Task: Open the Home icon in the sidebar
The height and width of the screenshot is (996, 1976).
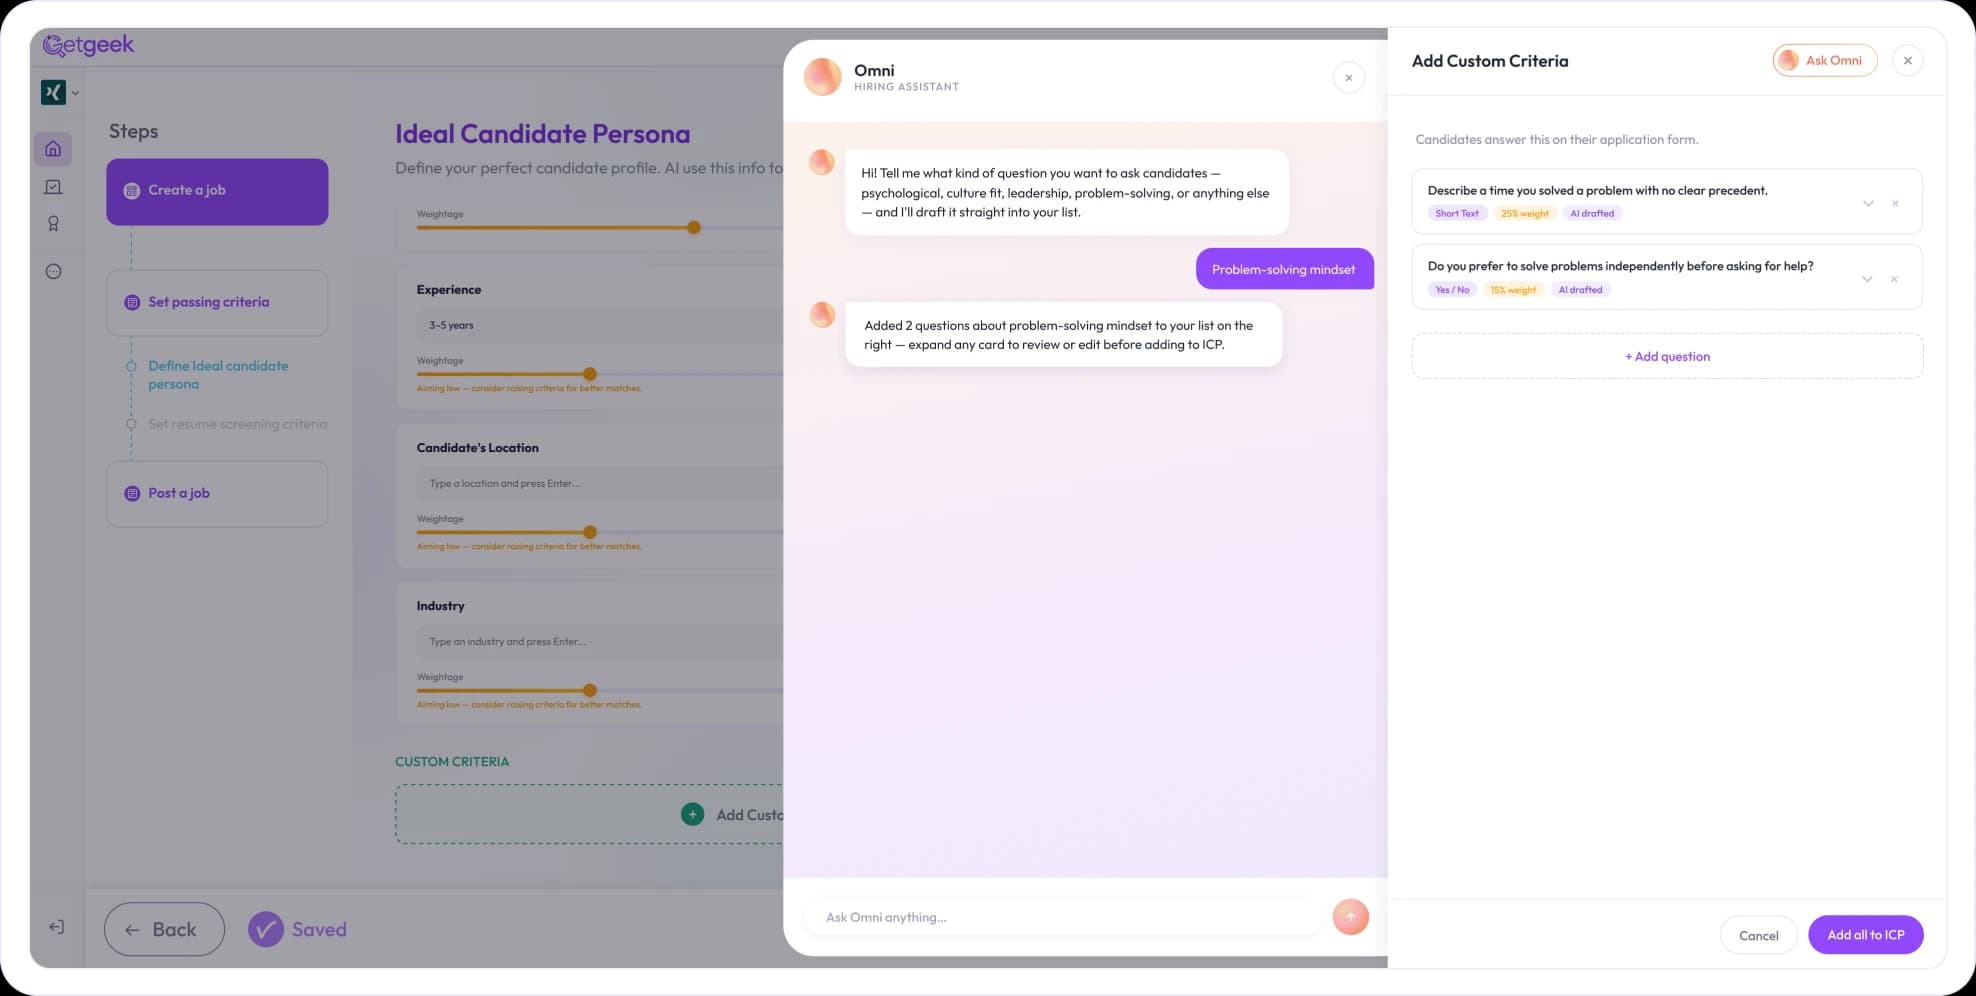Action: (53, 149)
